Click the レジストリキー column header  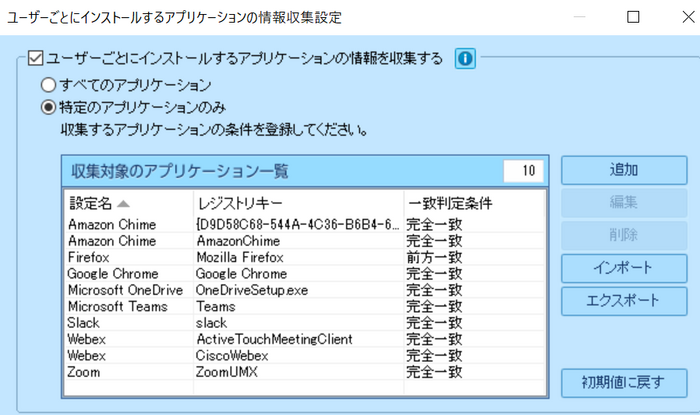pos(298,203)
